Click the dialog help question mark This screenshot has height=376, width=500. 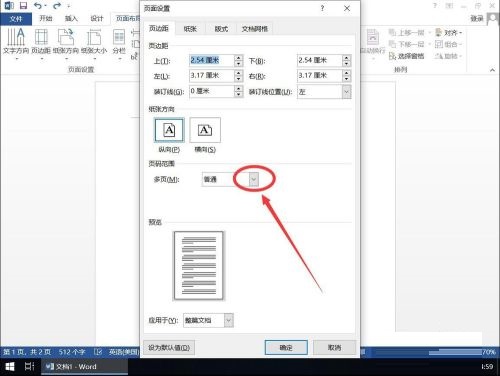coord(322,8)
